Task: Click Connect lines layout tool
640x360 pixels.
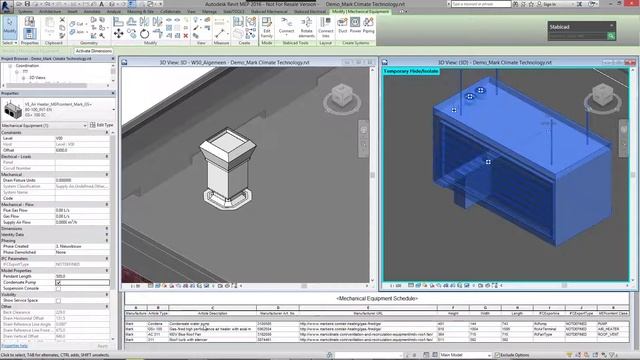Action: (x=325, y=27)
